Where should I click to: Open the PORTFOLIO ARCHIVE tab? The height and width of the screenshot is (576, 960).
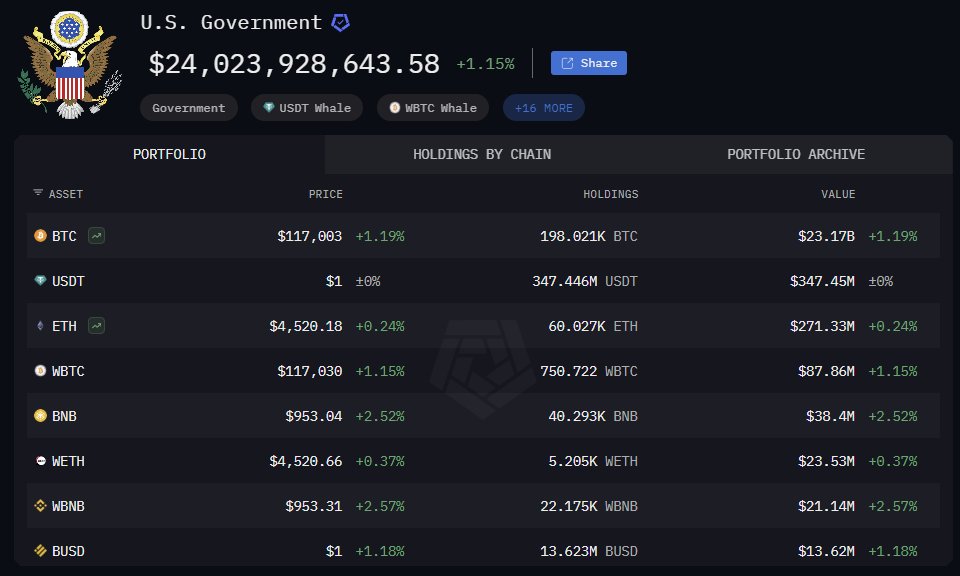796,154
